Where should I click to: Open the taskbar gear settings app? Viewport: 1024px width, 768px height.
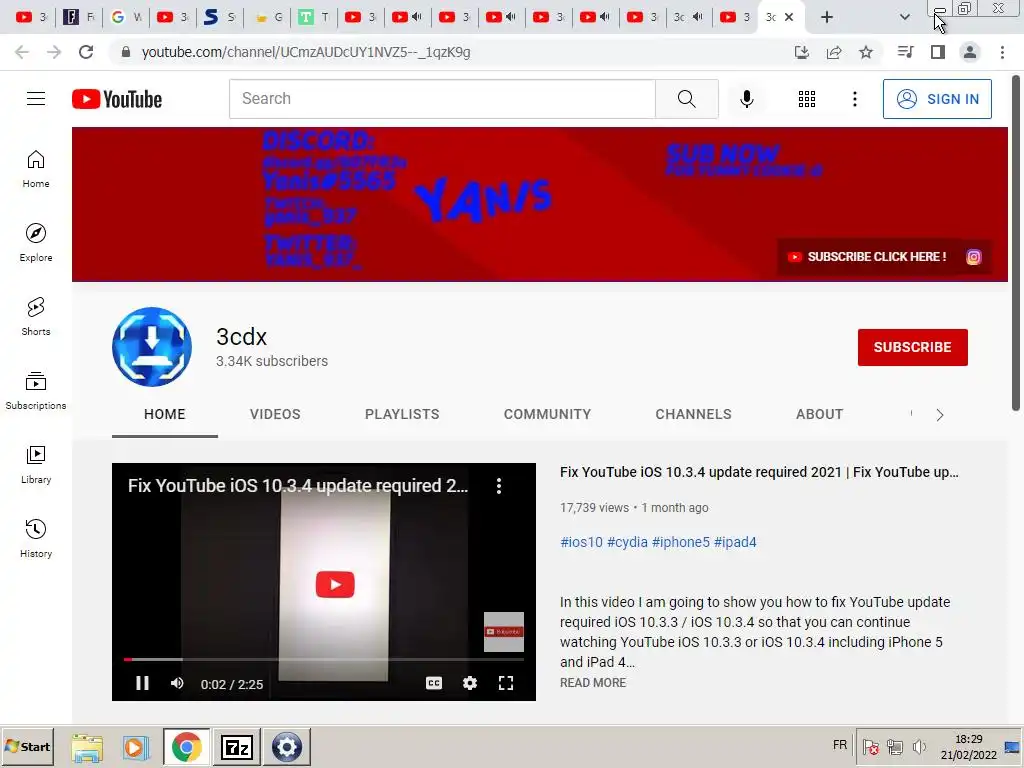click(287, 746)
